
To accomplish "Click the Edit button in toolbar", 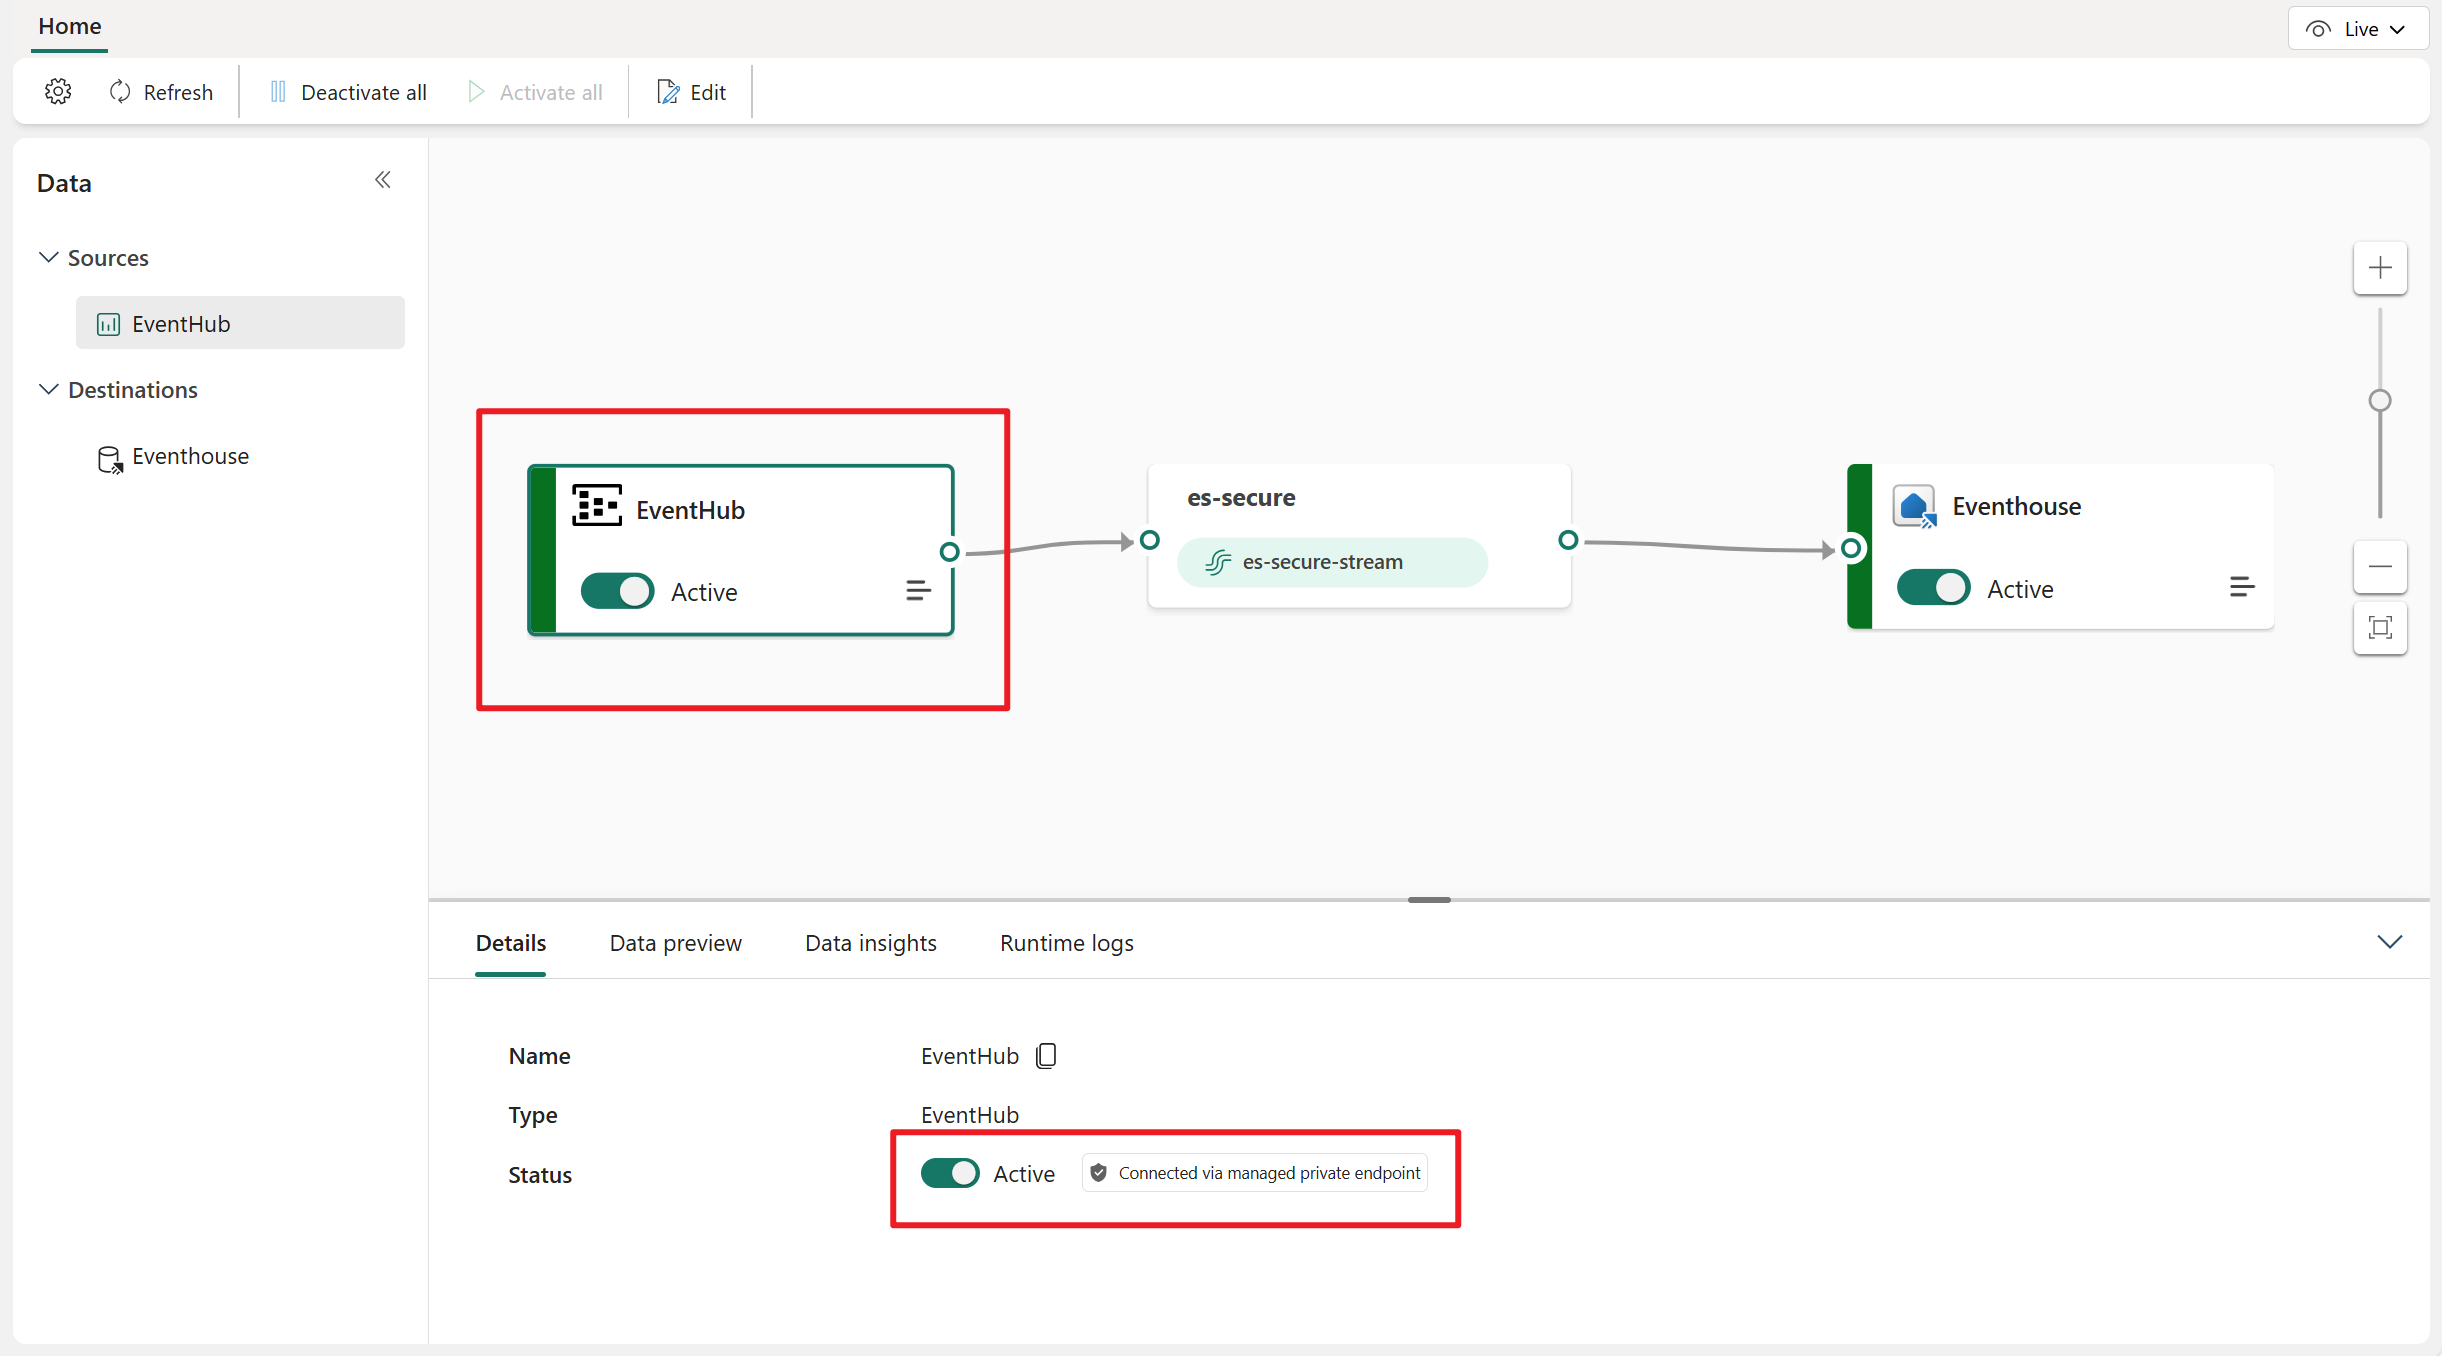I will pos(691,92).
